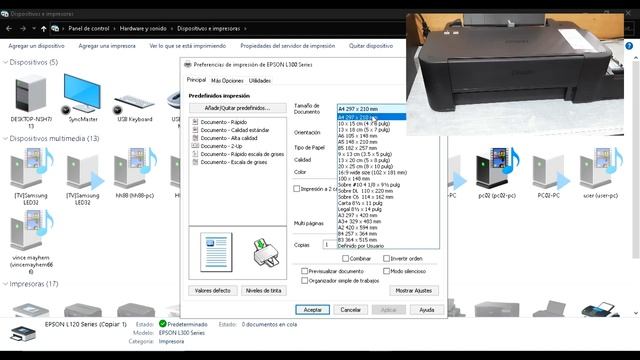Collapse the Impresoras (17) group

(x=5, y=284)
